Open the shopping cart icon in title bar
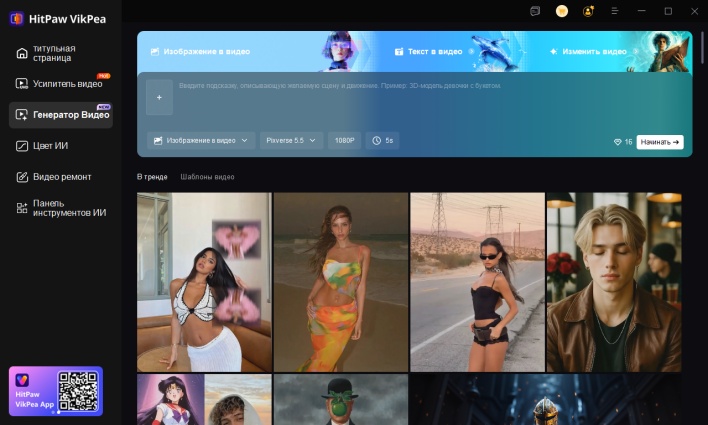This screenshot has width=708, height=425. [x=562, y=11]
